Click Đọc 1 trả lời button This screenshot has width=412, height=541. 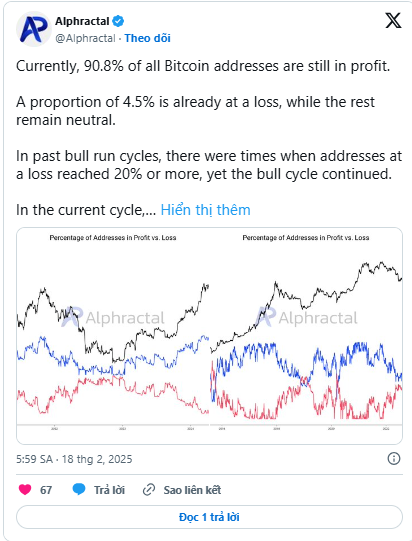[209, 517]
